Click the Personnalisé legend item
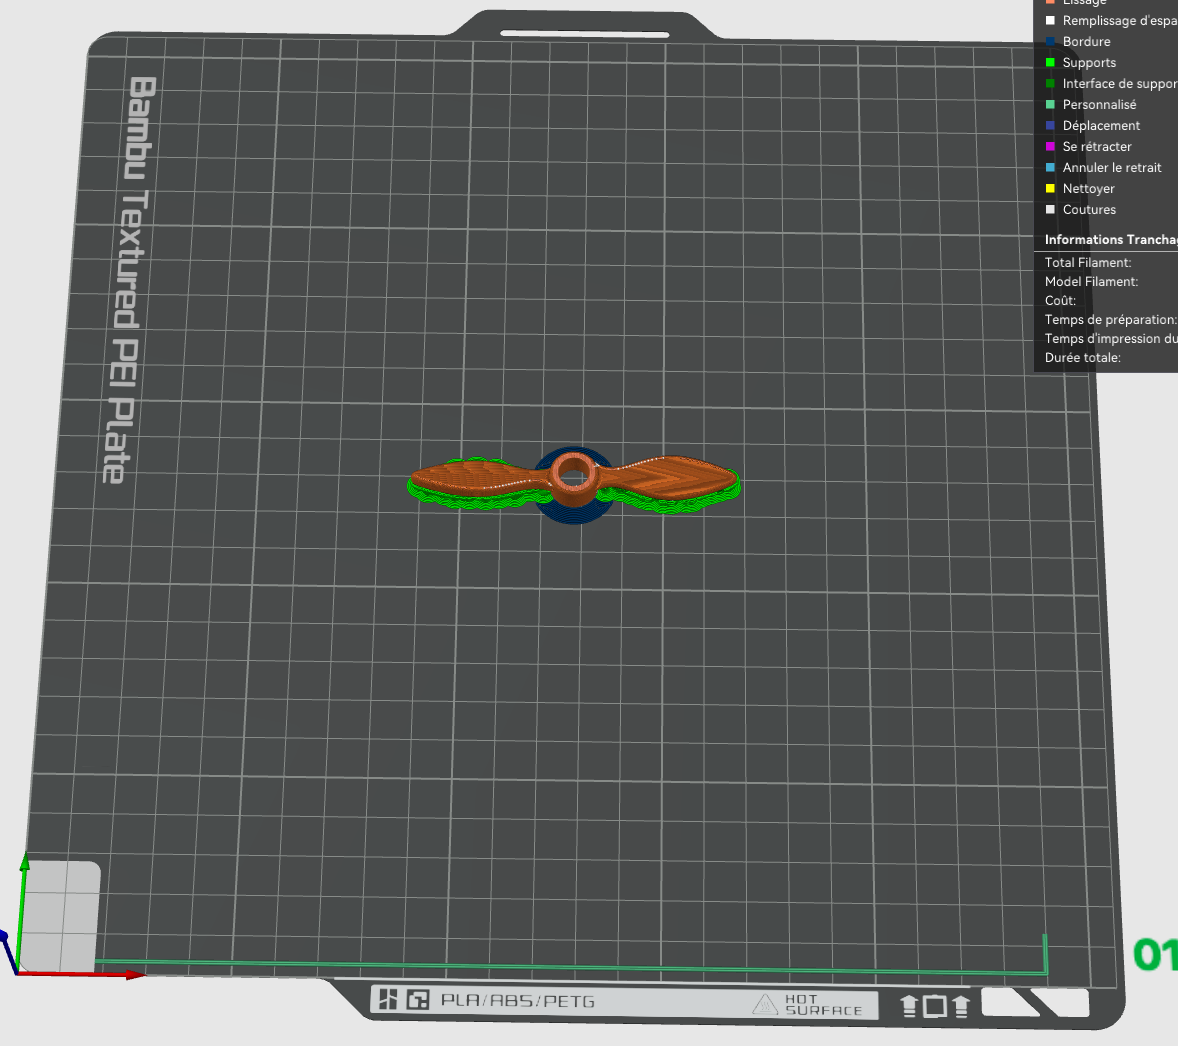1178x1046 pixels. point(1098,104)
